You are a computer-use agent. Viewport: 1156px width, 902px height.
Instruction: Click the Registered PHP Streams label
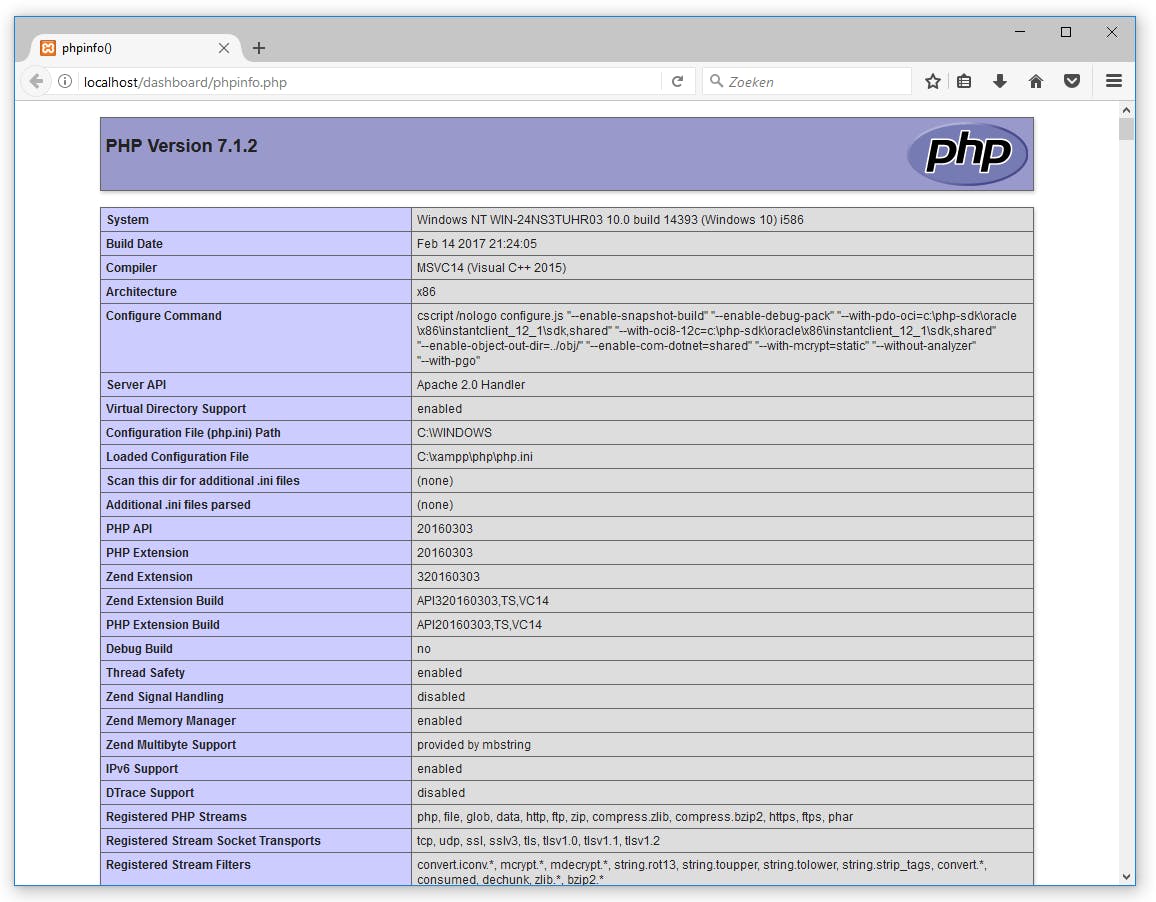coord(176,816)
